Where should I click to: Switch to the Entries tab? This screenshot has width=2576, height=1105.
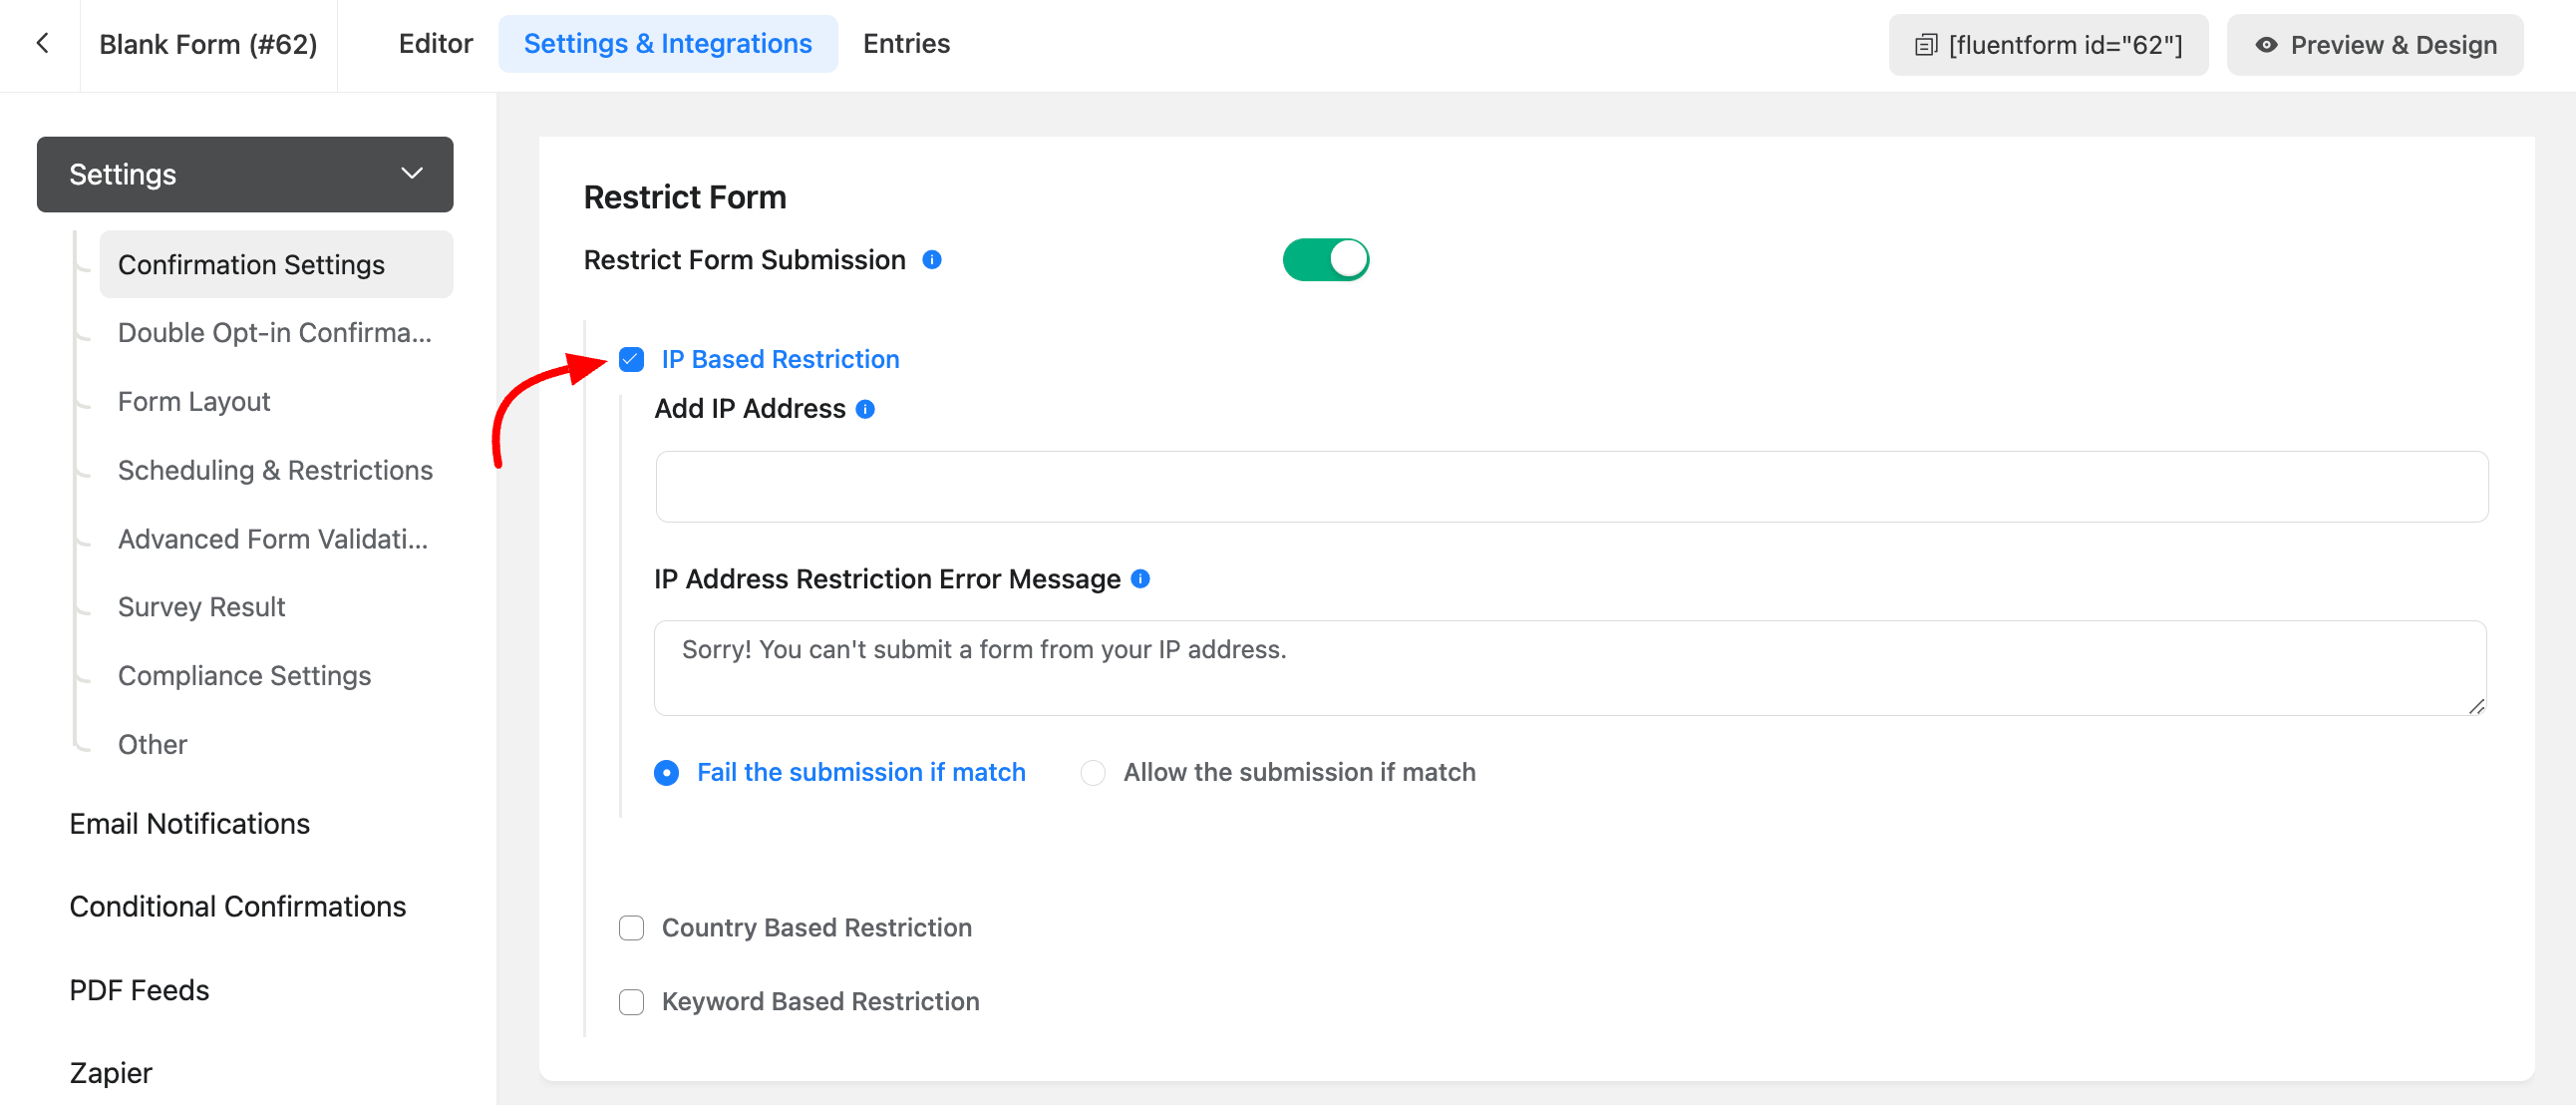(x=906, y=44)
